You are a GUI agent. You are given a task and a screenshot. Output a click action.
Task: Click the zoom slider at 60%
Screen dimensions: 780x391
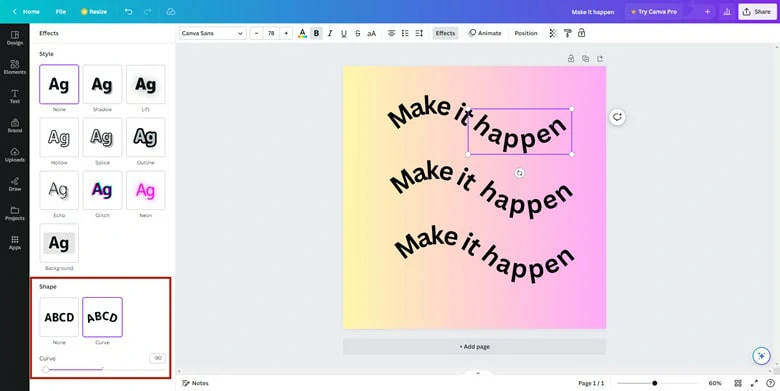pyautogui.click(x=658, y=383)
